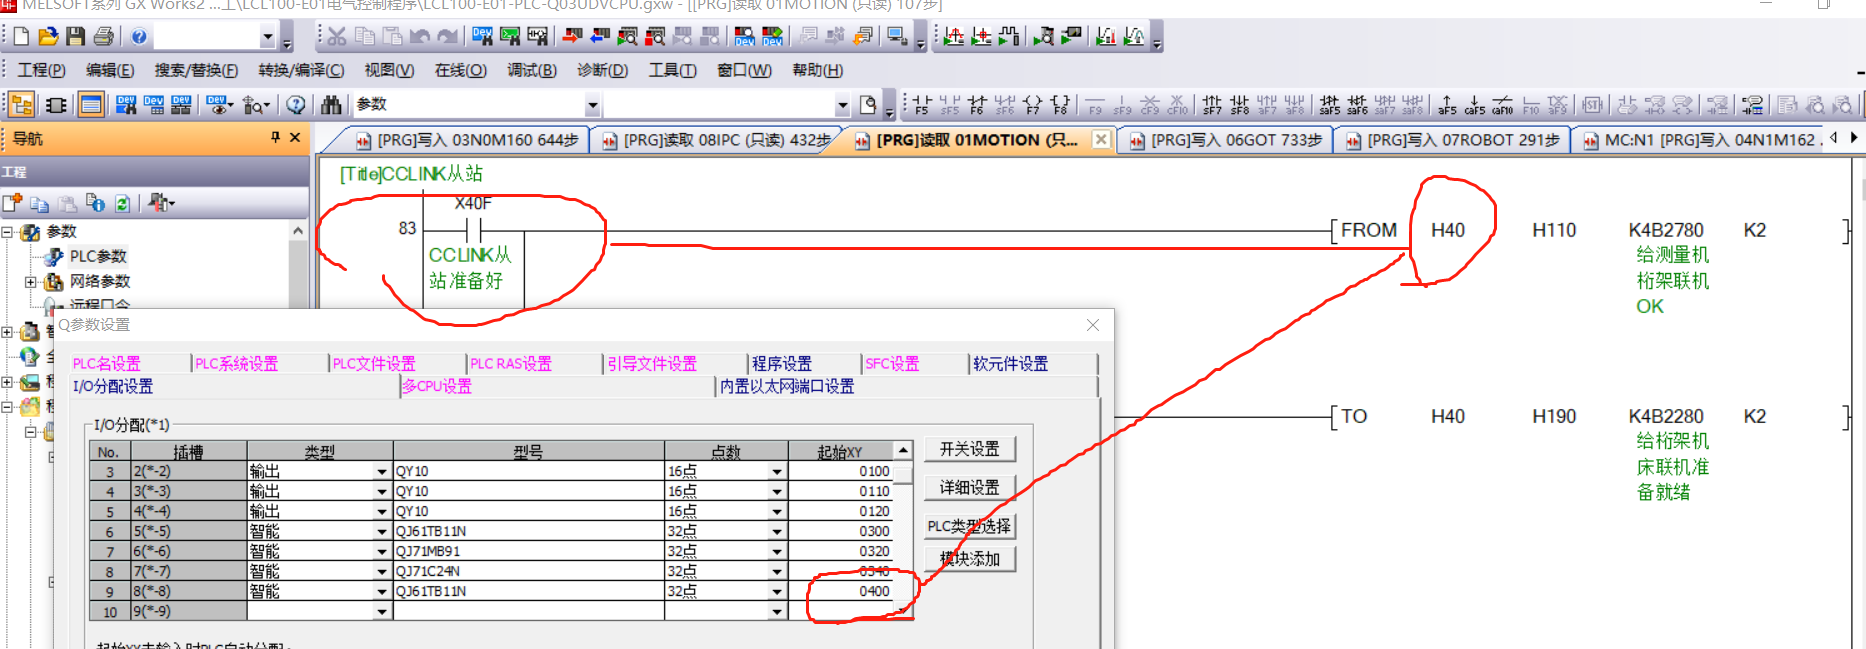Click the 详细设置 button

[969, 487]
